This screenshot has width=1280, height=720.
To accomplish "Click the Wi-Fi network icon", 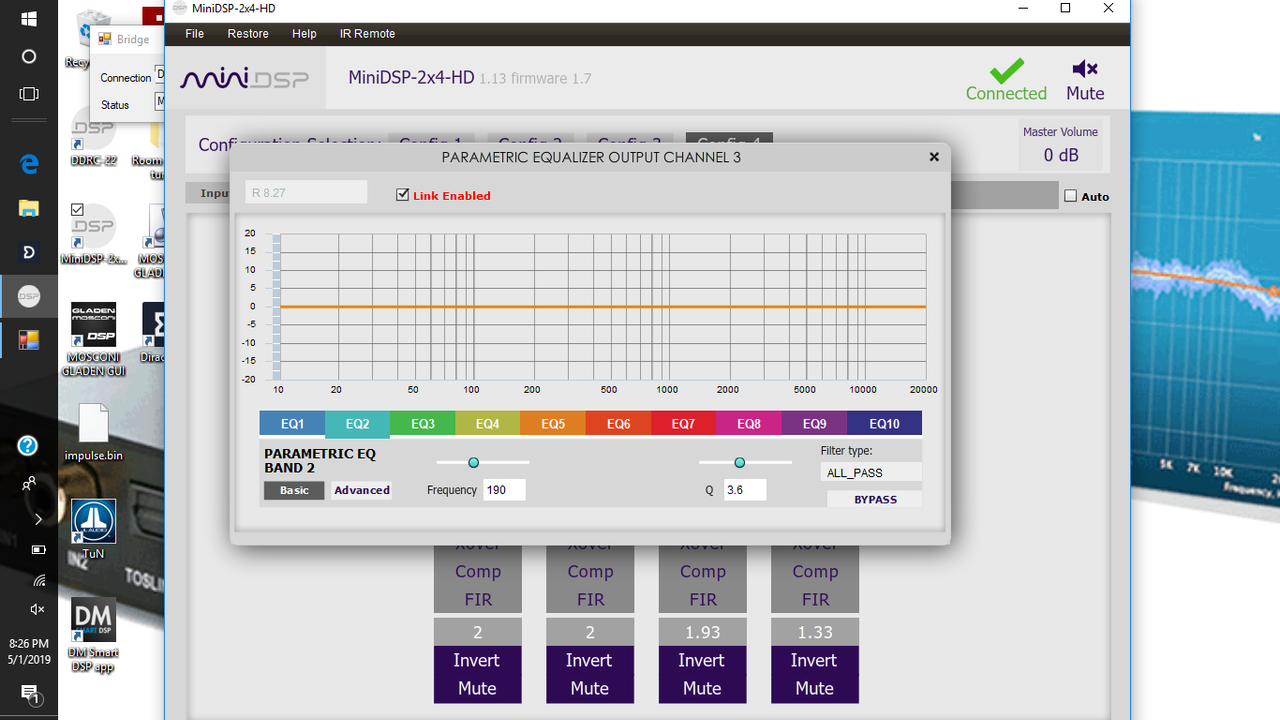I will coord(38,579).
